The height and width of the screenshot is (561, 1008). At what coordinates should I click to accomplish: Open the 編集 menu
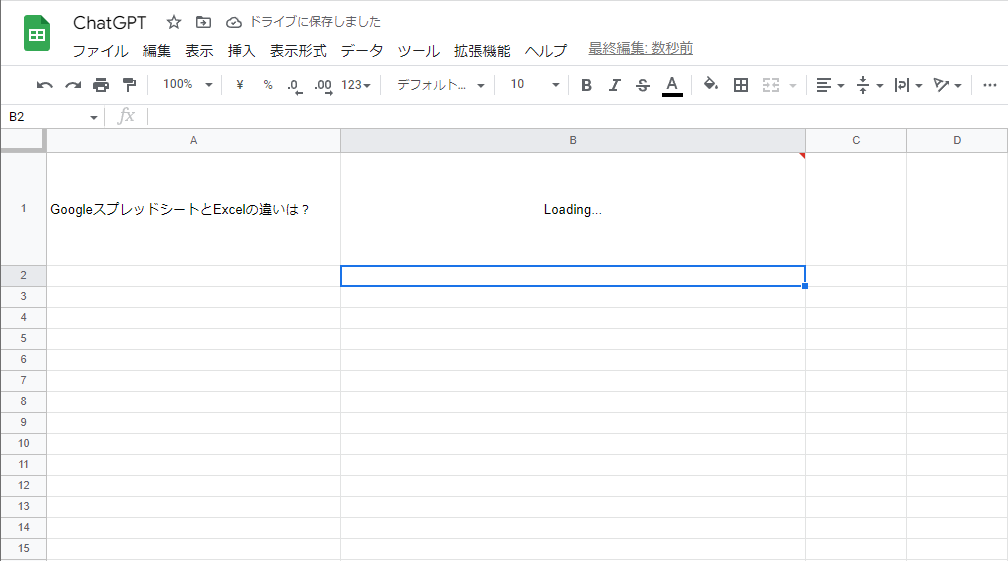coord(157,51)
